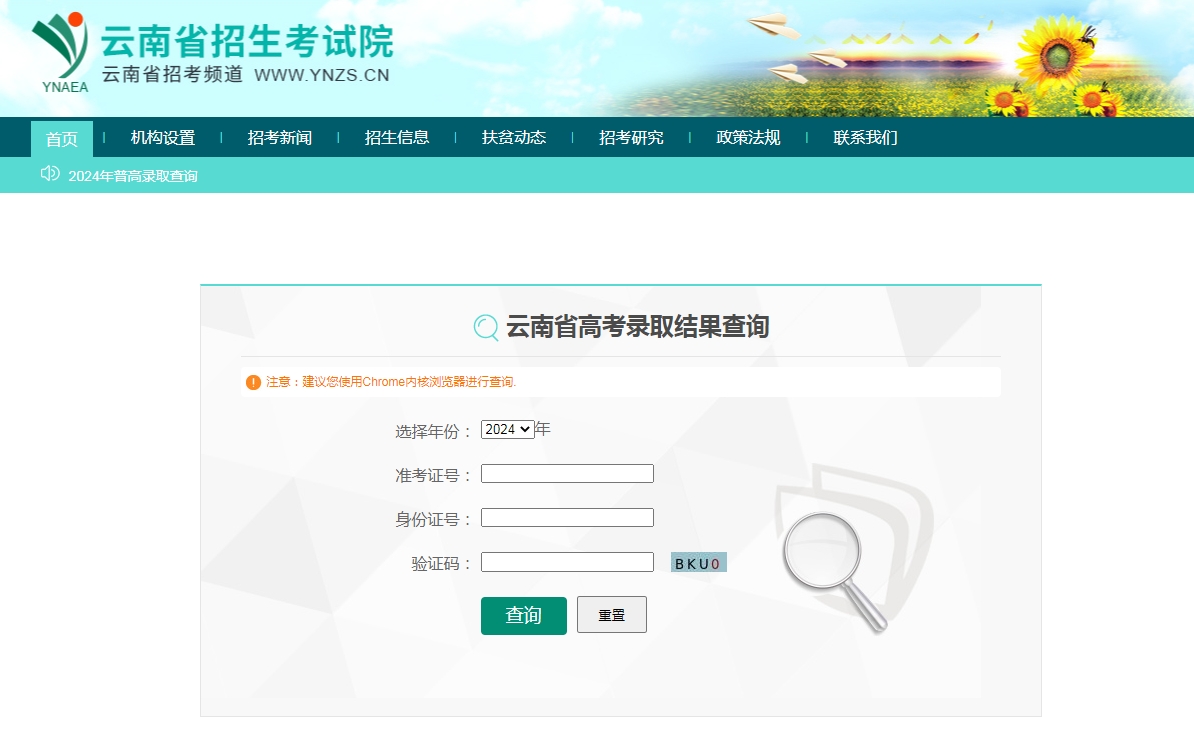This screenshot has width=1194, height=731.
Task: Click the 重置 reset button
Action: [611, 615]
